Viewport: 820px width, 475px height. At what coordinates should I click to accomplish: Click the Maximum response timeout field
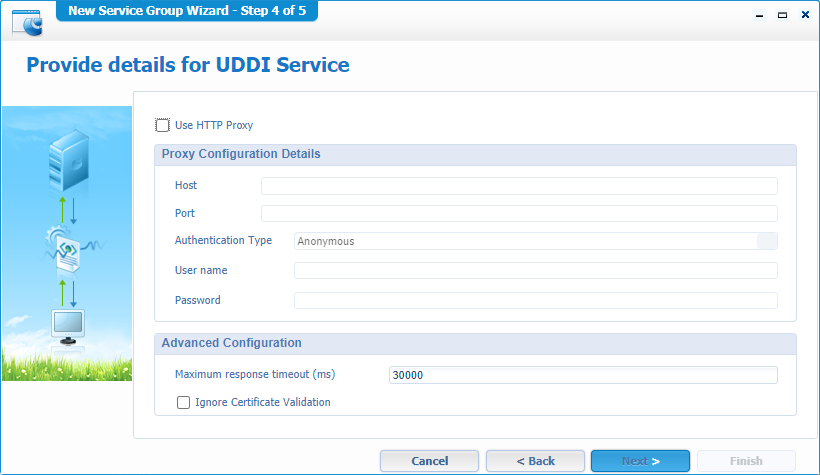(583, 375)
